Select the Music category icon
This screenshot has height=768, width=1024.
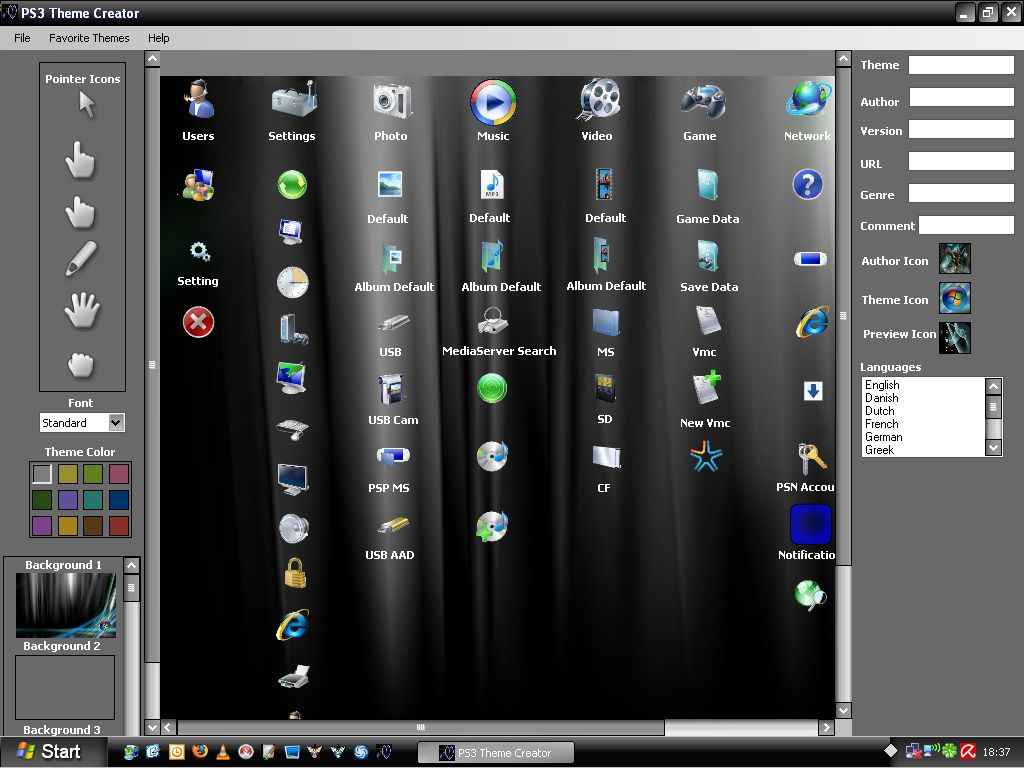click(x=492, y=102)
